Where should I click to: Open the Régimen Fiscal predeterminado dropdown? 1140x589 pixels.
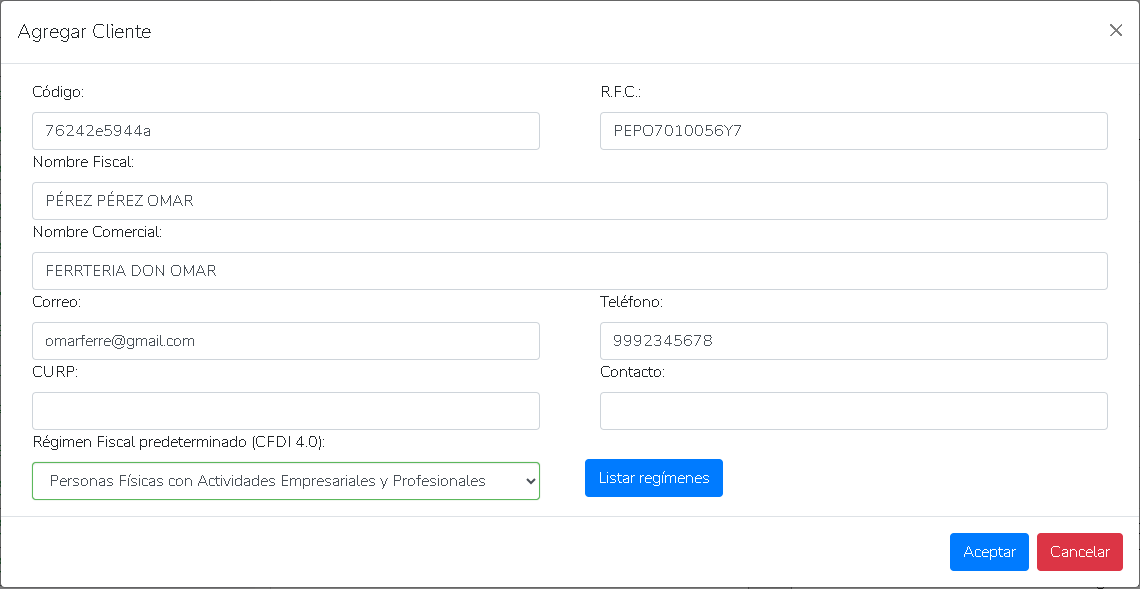point(286,481)
